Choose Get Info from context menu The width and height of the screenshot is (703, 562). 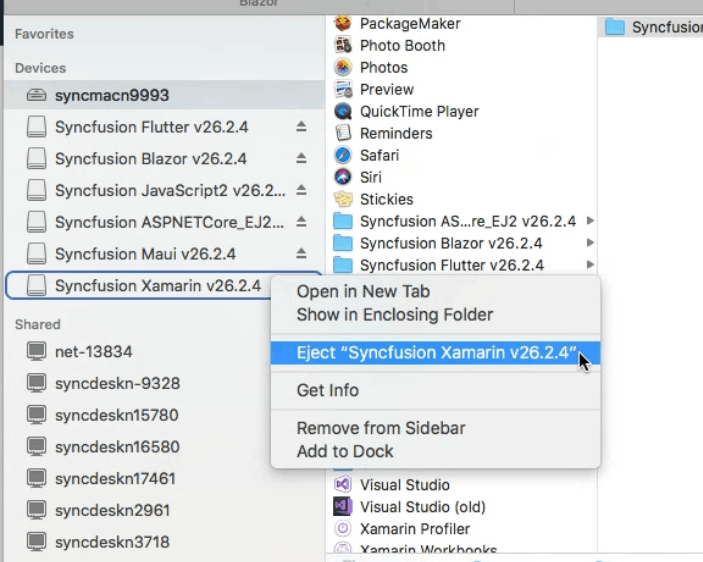click(435, 390)
